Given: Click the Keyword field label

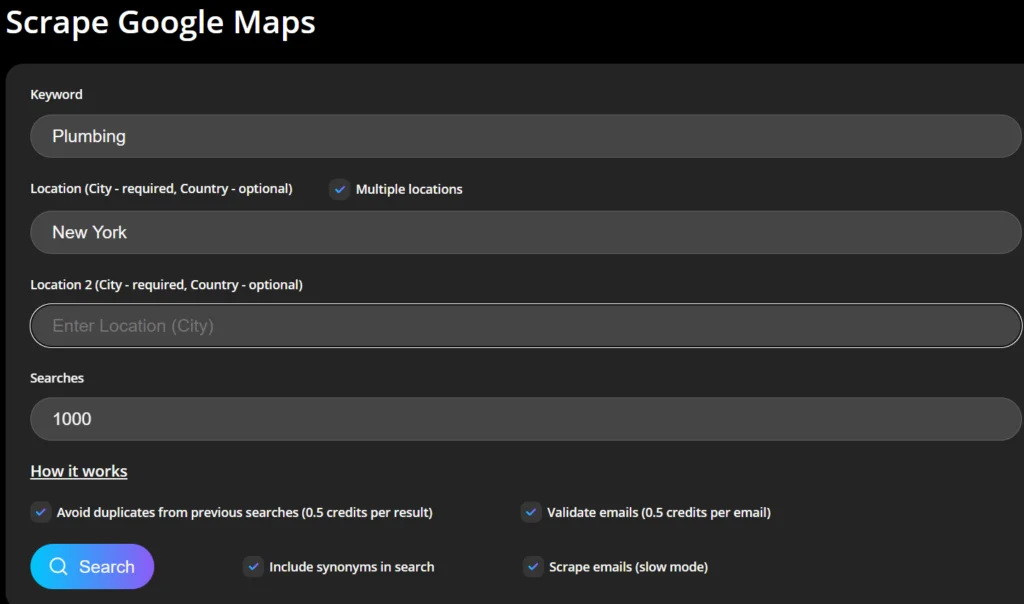Looking at the screenshot, I should pos(56,95).
